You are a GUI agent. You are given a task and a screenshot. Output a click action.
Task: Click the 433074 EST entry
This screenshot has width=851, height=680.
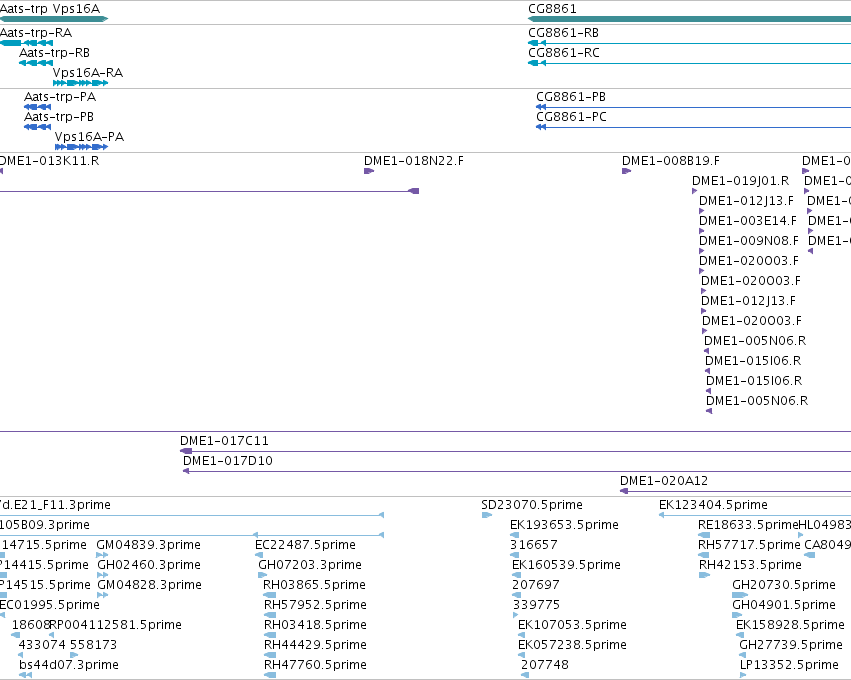tap(42, 645)
